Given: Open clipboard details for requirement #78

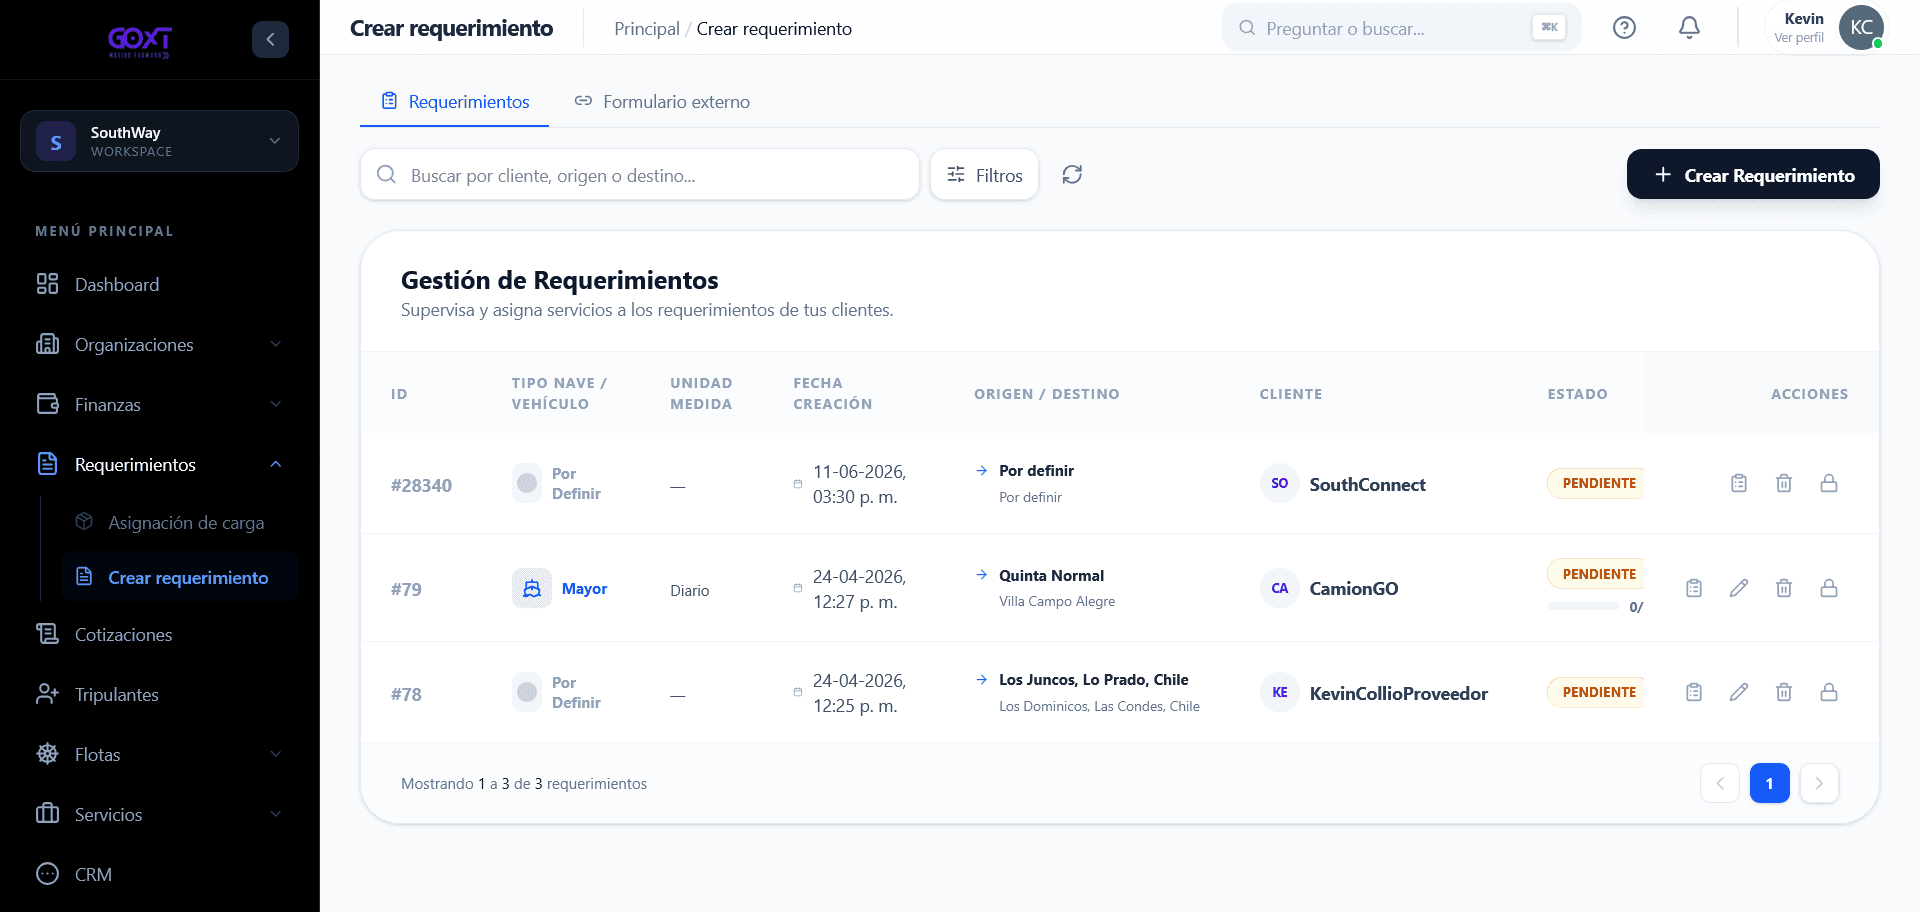Looking at the screenshot, I should [x=1694, y=692].
